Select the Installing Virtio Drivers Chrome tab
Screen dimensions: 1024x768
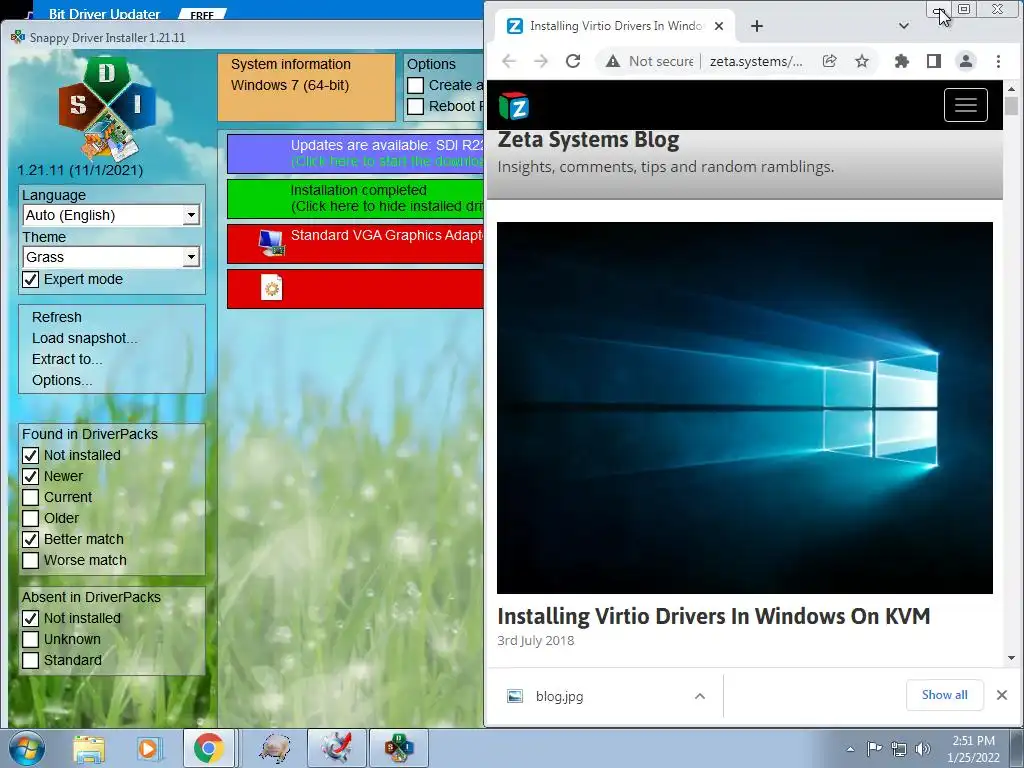click(615, 26)
